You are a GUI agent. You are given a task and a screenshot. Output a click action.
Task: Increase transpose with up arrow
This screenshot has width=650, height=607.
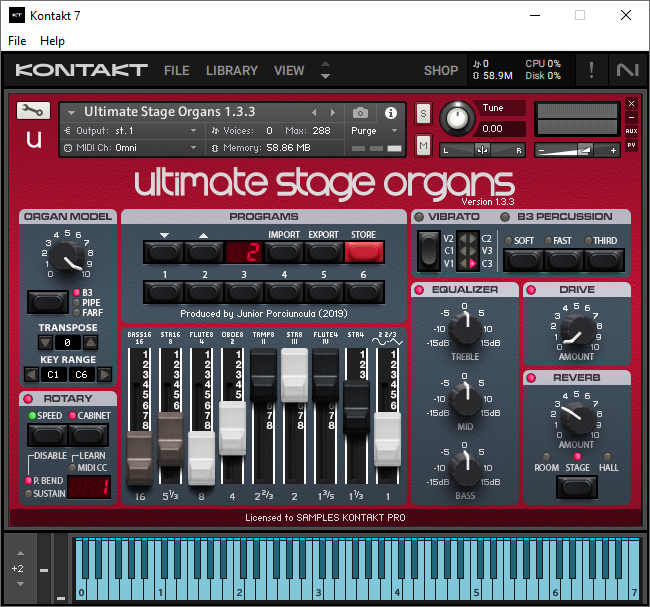click(91, 342)
